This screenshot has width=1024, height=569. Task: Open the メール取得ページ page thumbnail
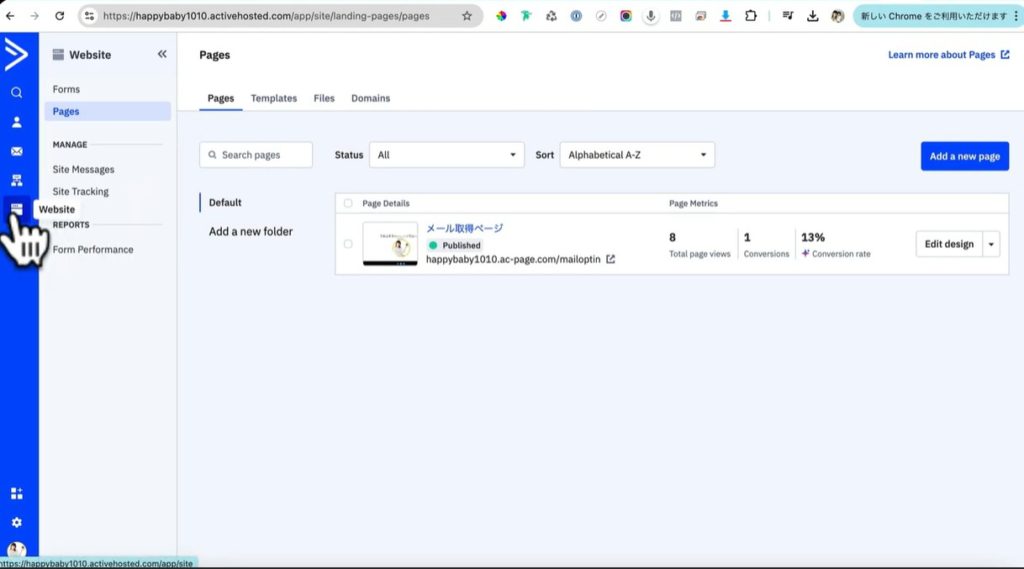tap(390, 244)
